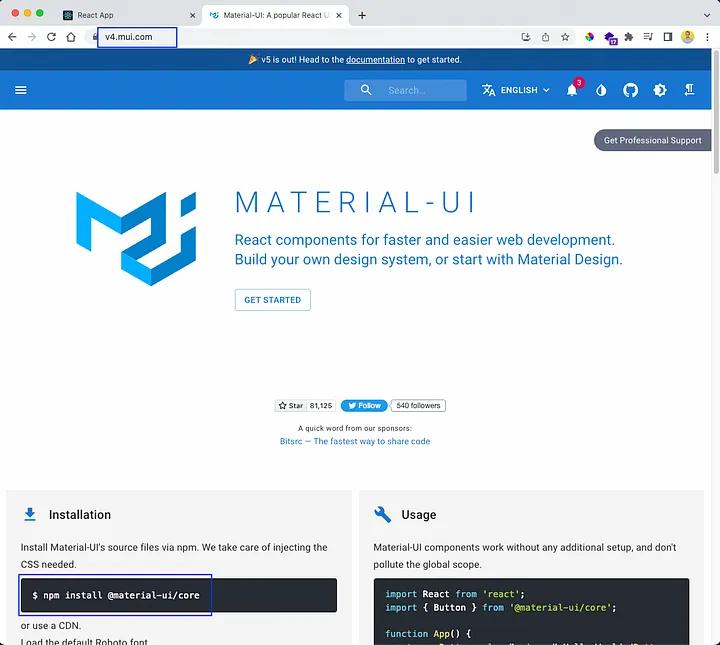Click the Installation heading
This screenshot has height=645, width=720.
(x=80, y=515)
